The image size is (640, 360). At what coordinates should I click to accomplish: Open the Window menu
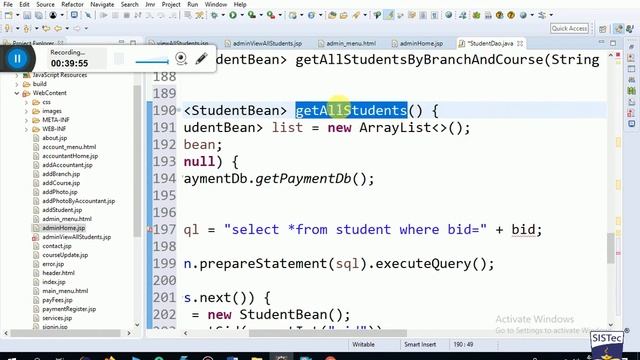pos(216,4)
